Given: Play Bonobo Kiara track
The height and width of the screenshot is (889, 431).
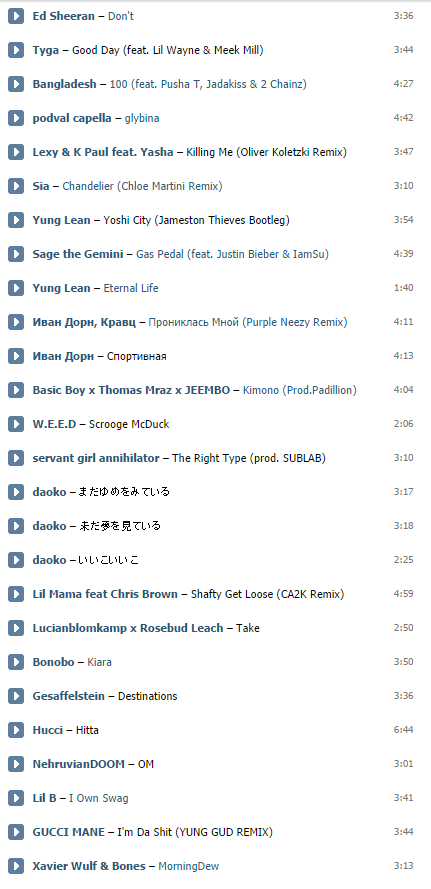Looking at the screenshot, I should tap(16, 662).
